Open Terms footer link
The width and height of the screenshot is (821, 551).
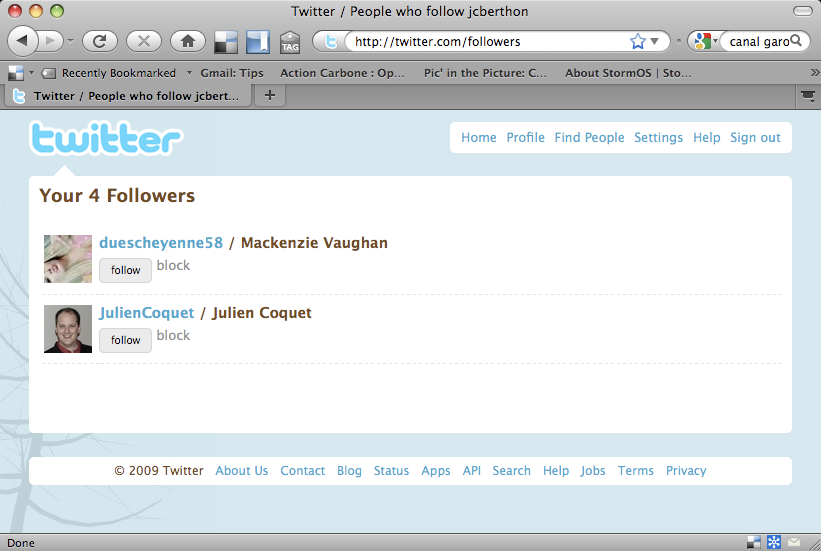click(635, 471)
